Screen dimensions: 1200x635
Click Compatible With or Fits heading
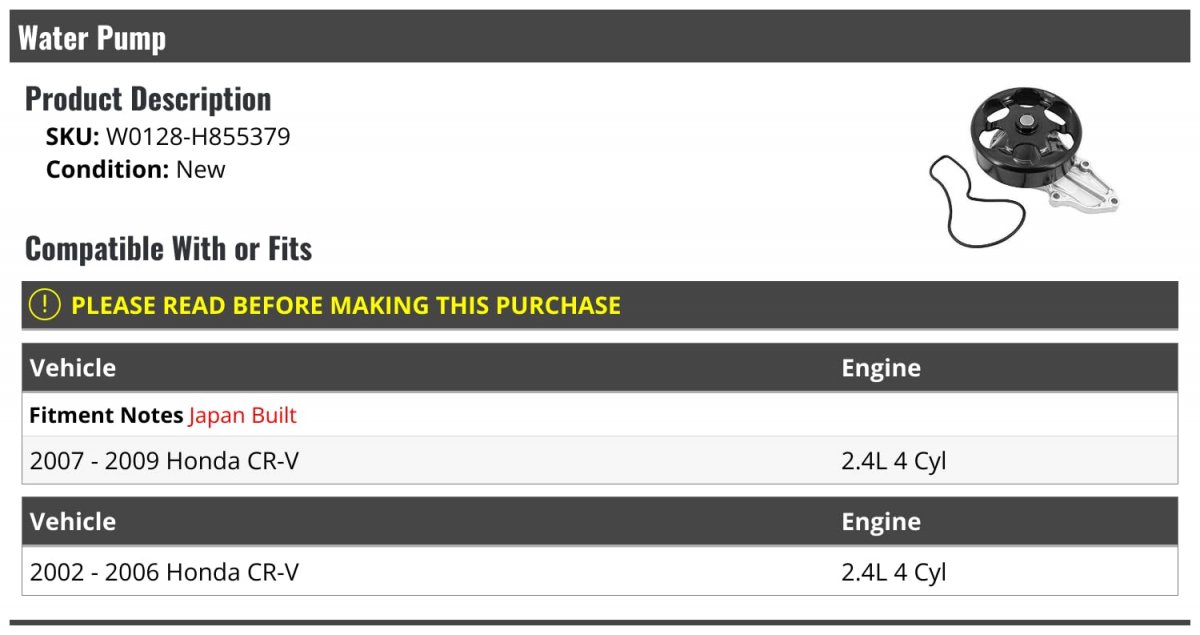[x=168, y=249]
